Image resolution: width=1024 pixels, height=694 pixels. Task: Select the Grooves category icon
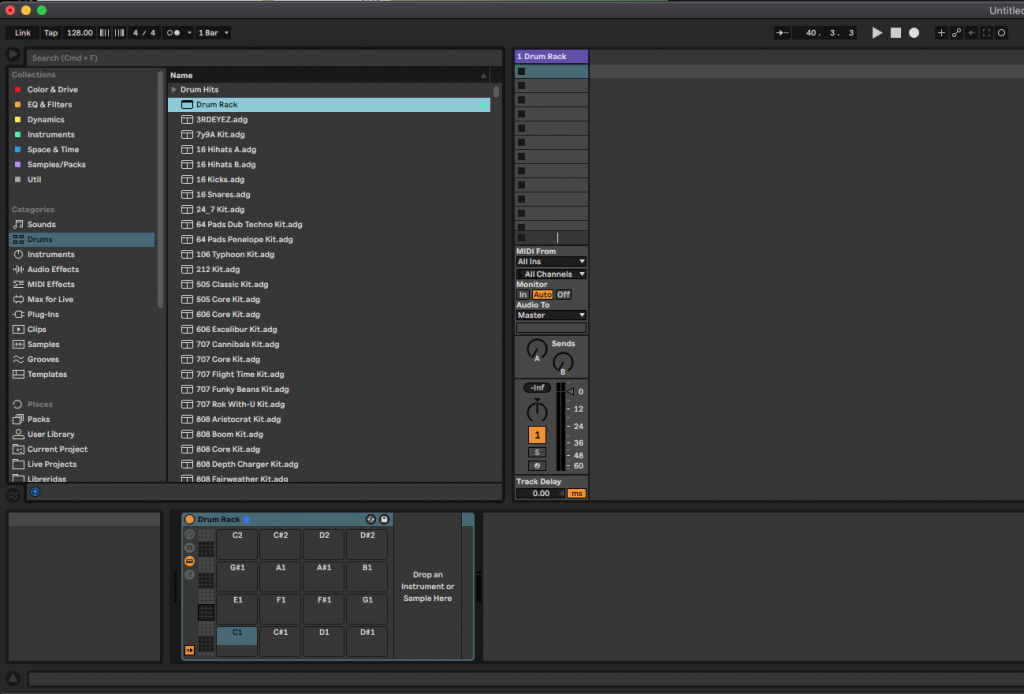point(18,359)
